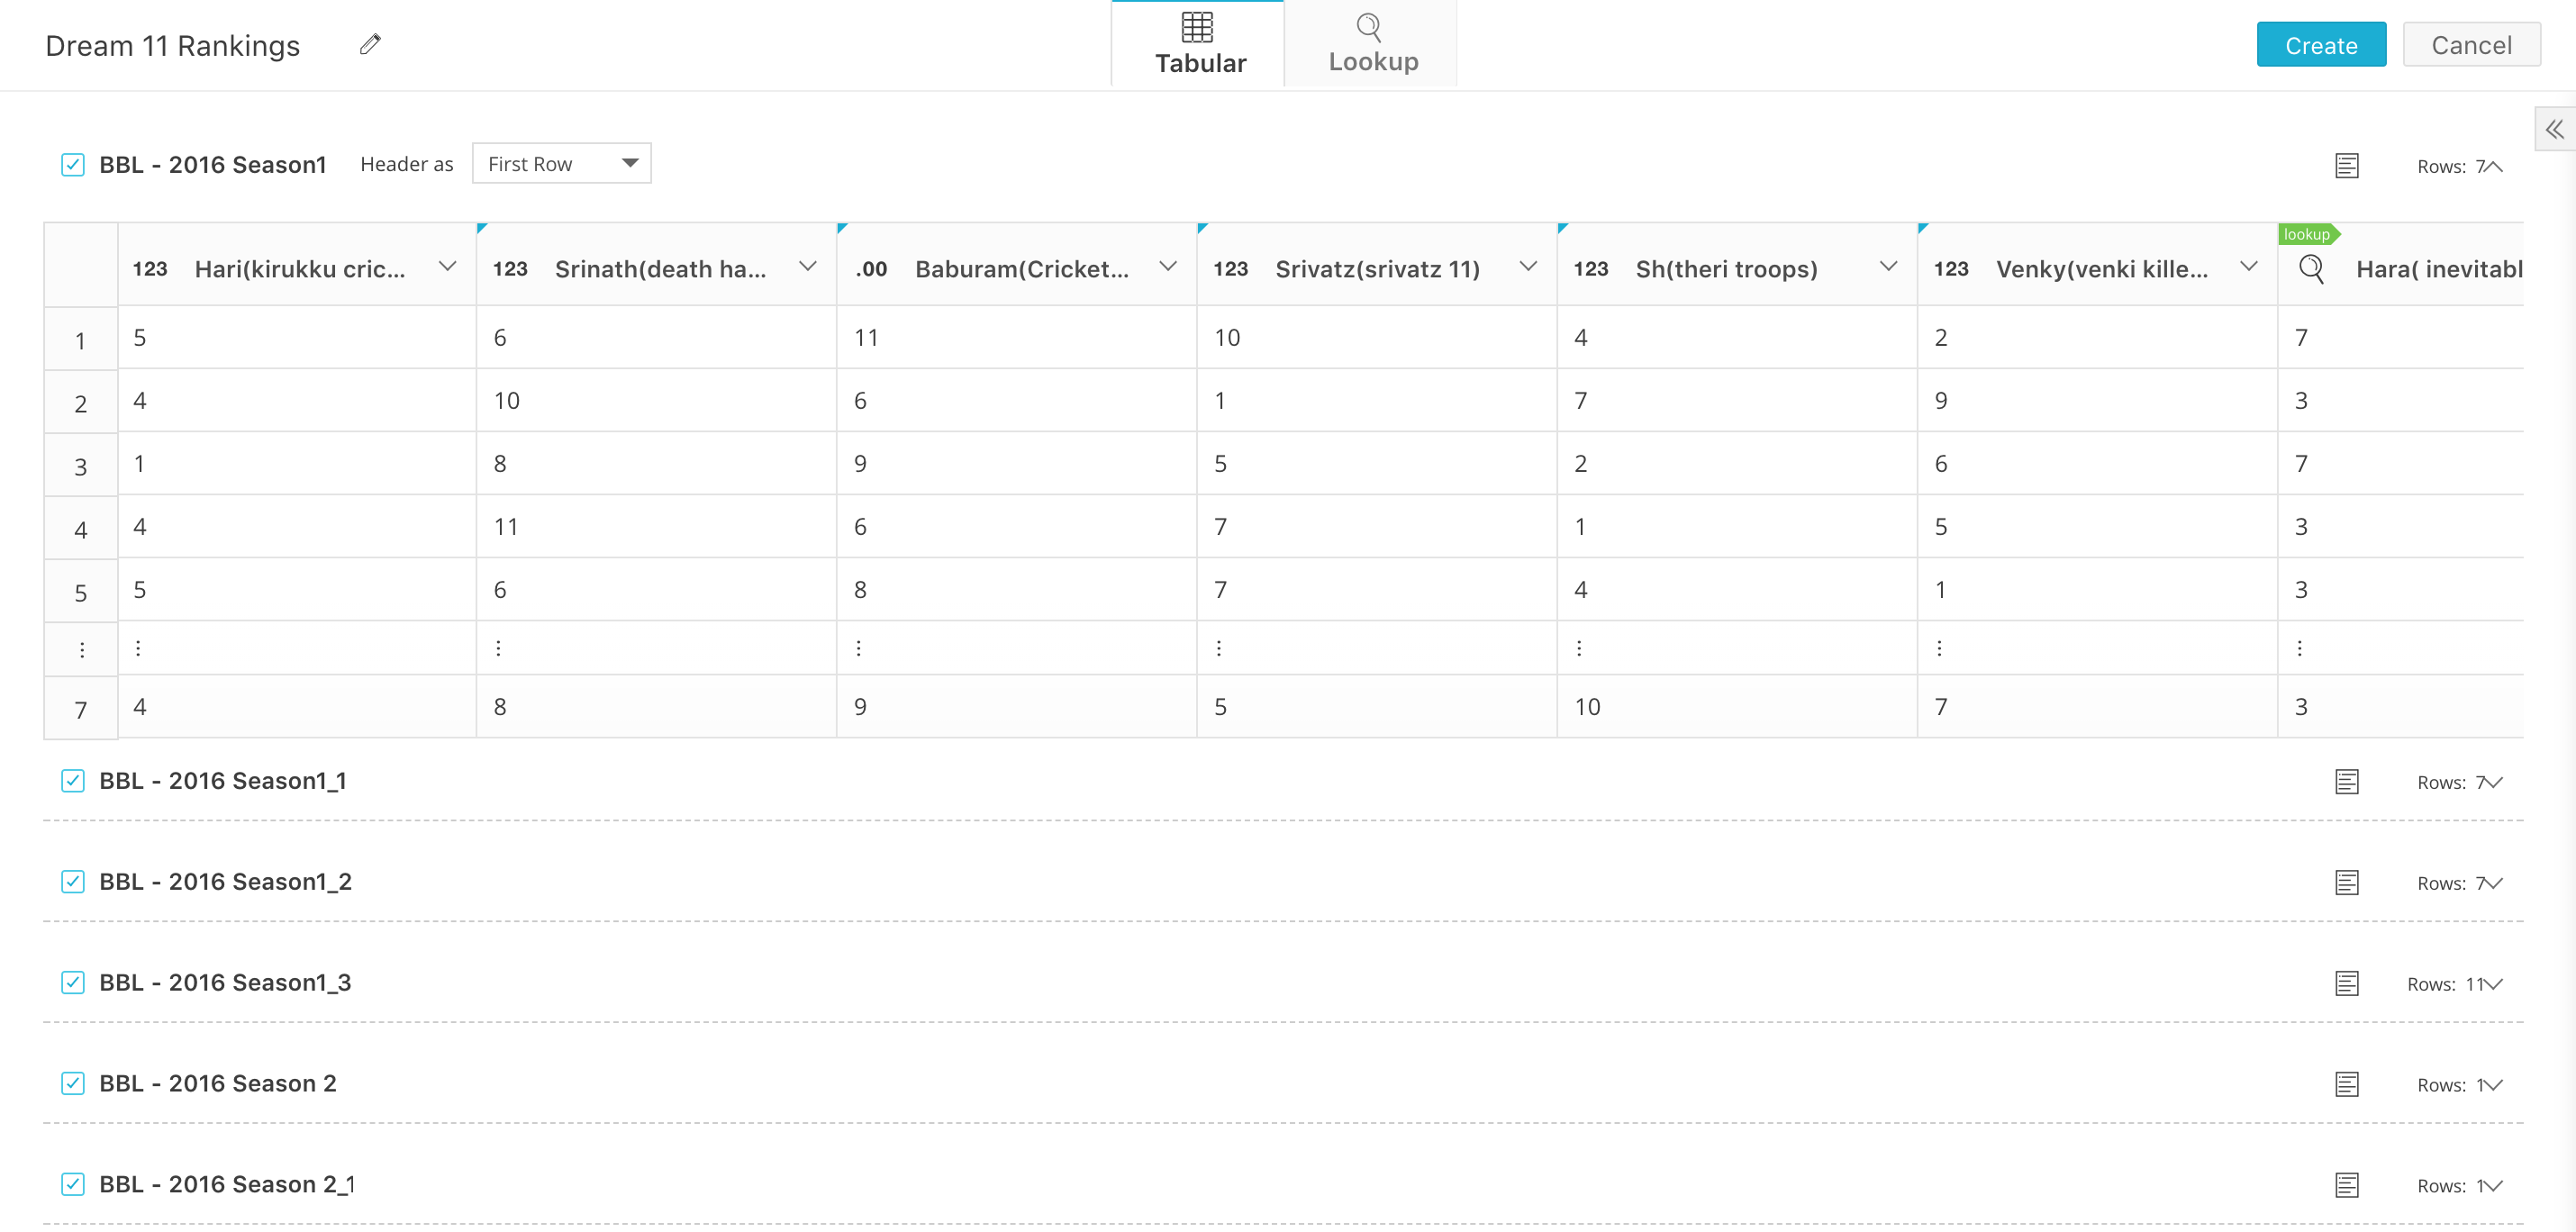Viewport: 2576px width, 1232px height.
Task: Click the pencil icon to rename Dream 11 Rankings
Action: click(x=370, y=44)
